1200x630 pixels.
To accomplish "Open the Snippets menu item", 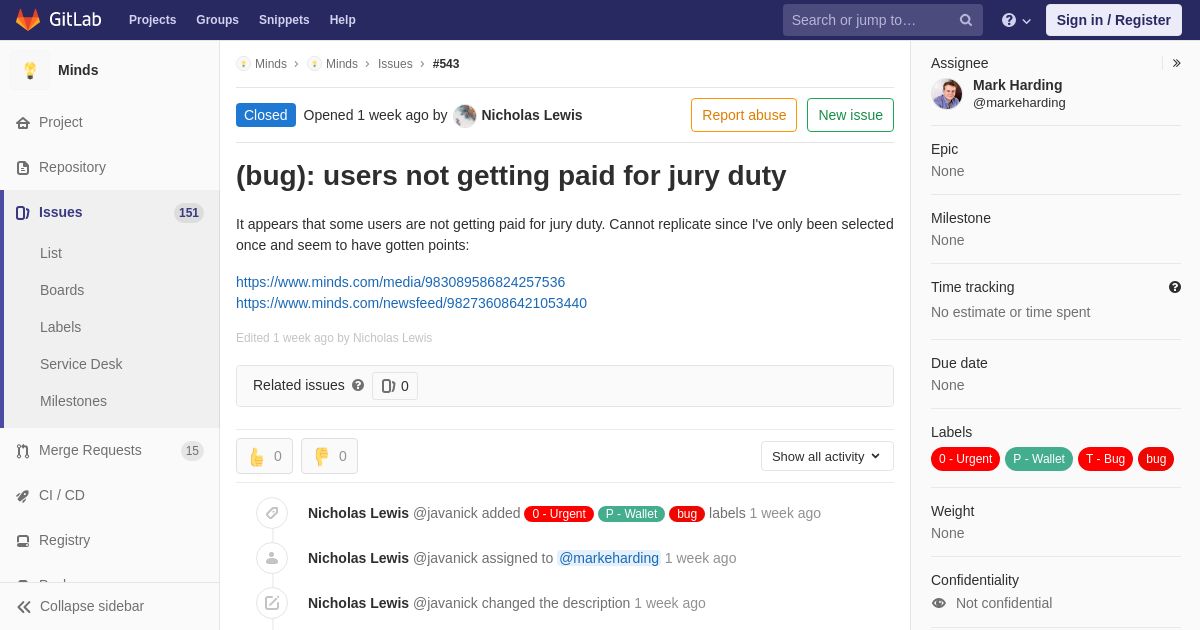I will 284,20.
